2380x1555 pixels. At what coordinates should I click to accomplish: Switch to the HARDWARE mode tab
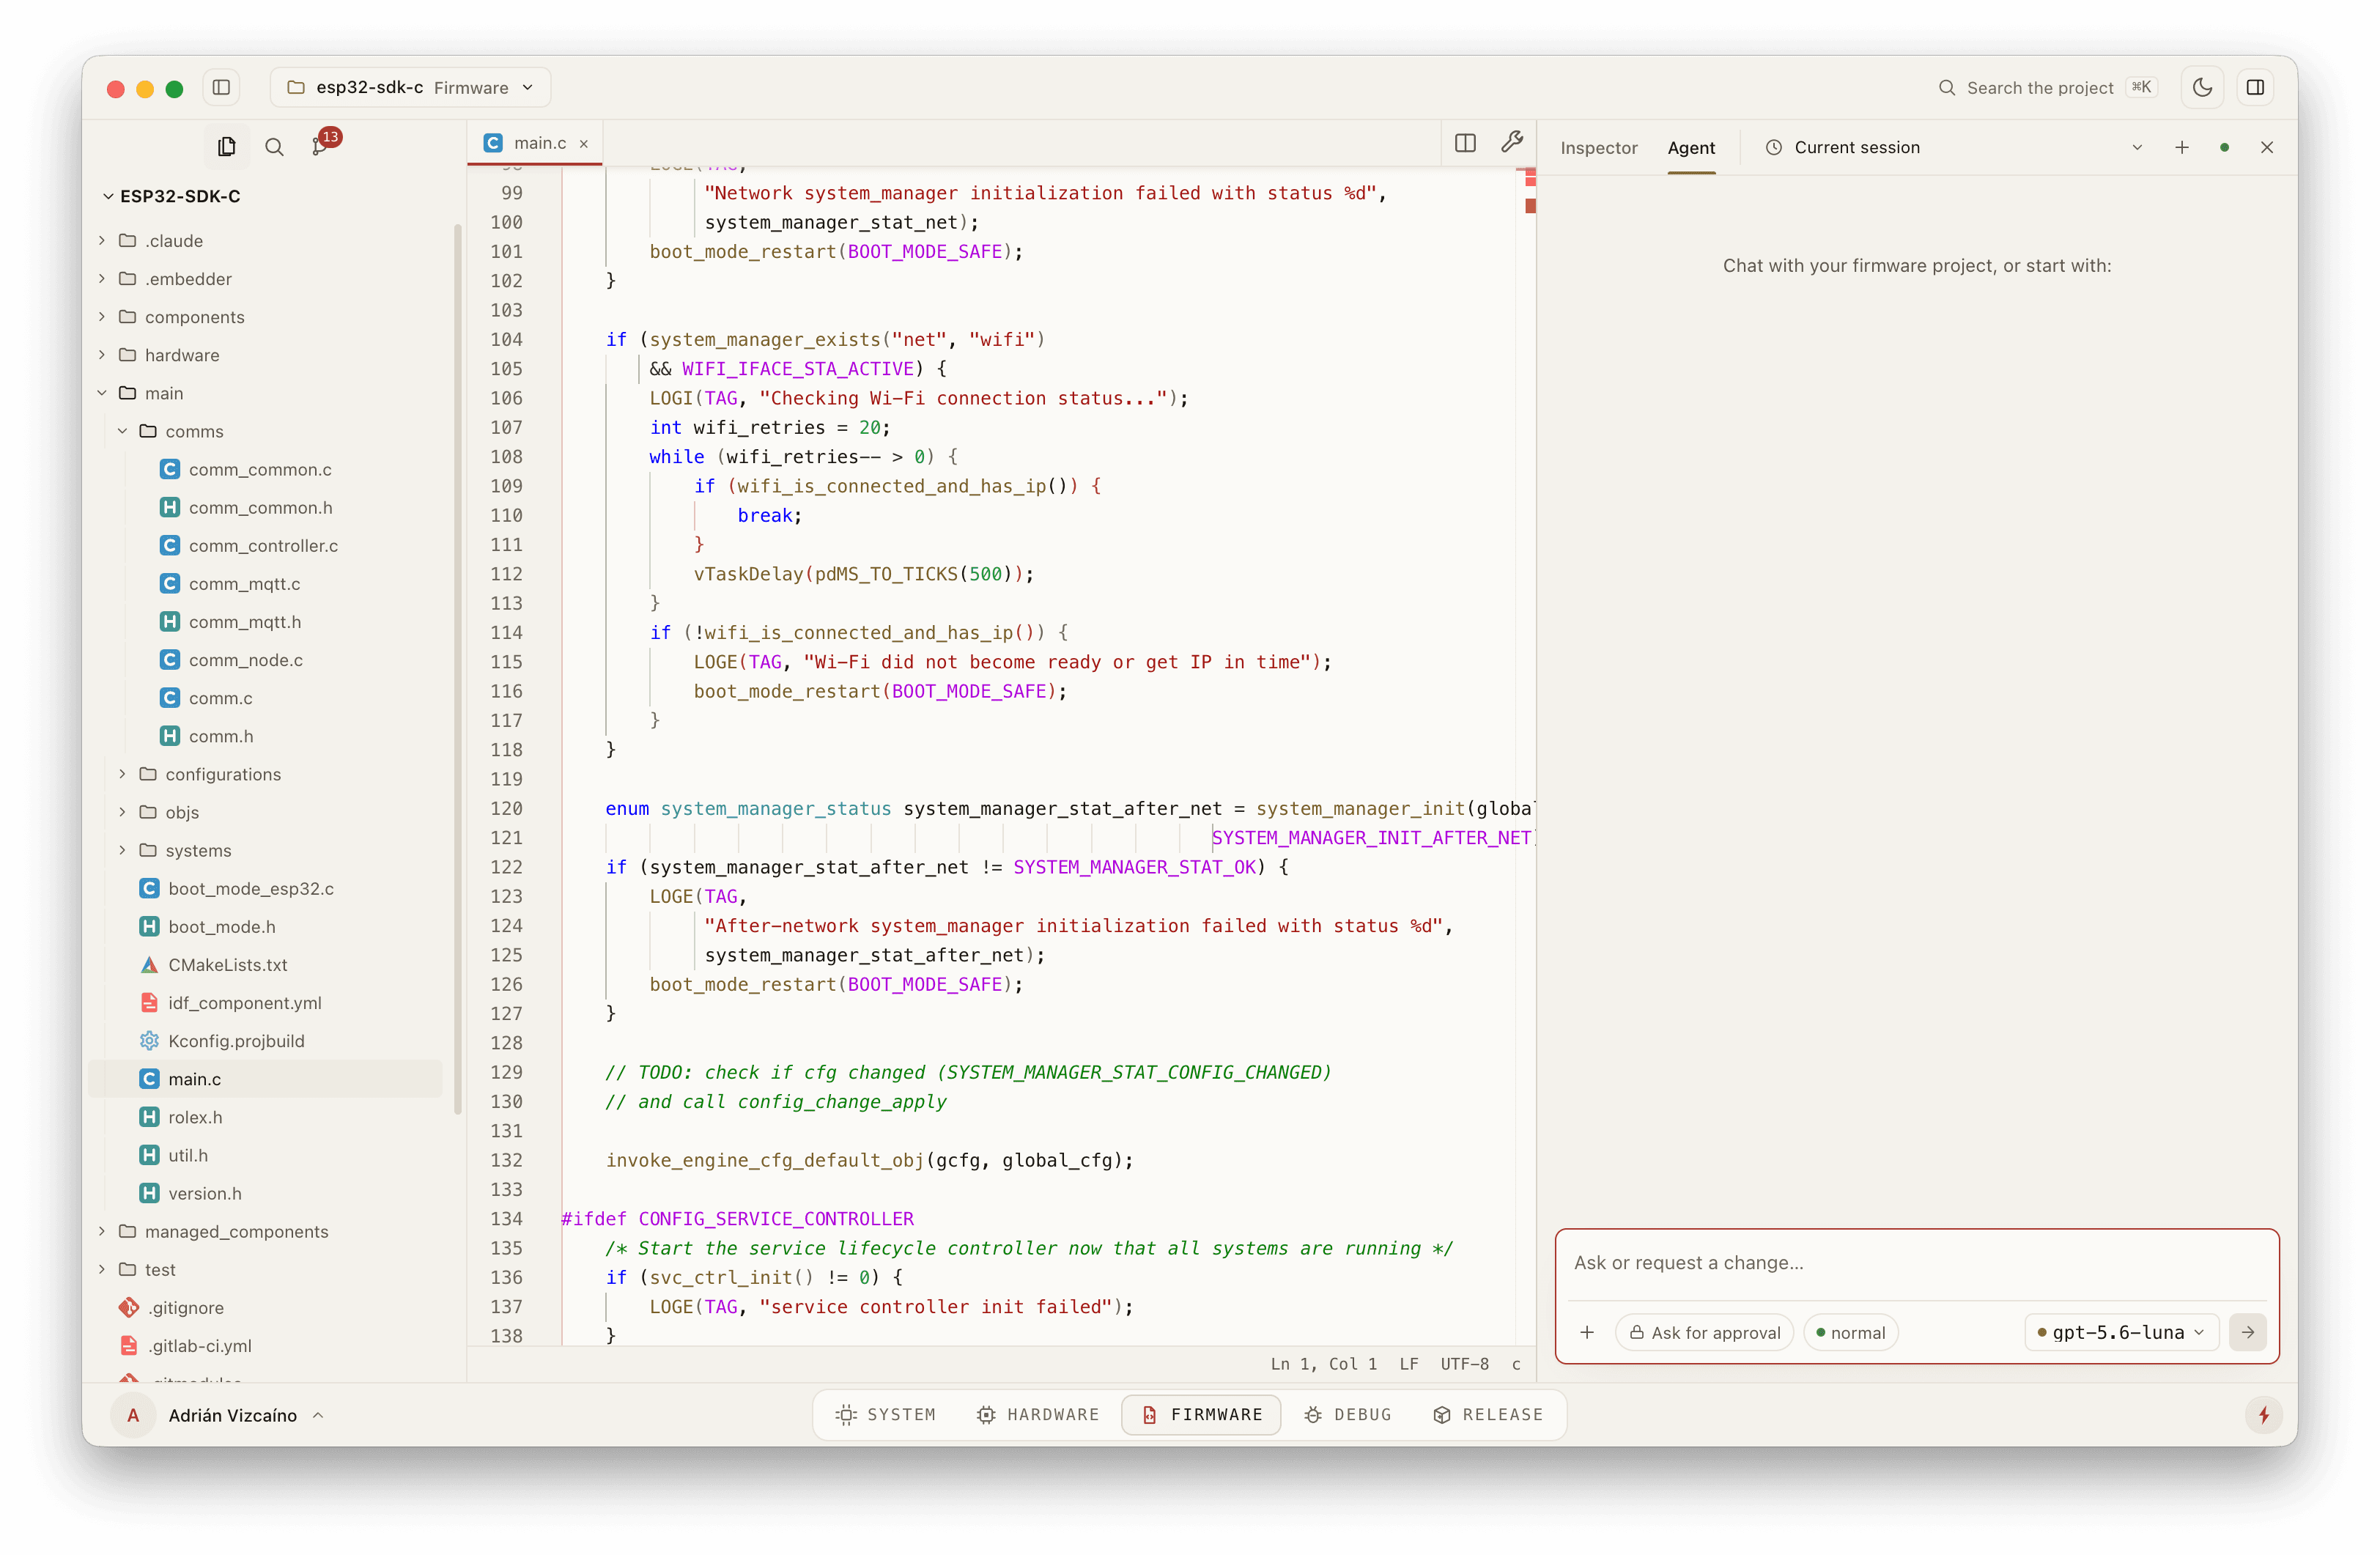[x=1038, y=1414]
